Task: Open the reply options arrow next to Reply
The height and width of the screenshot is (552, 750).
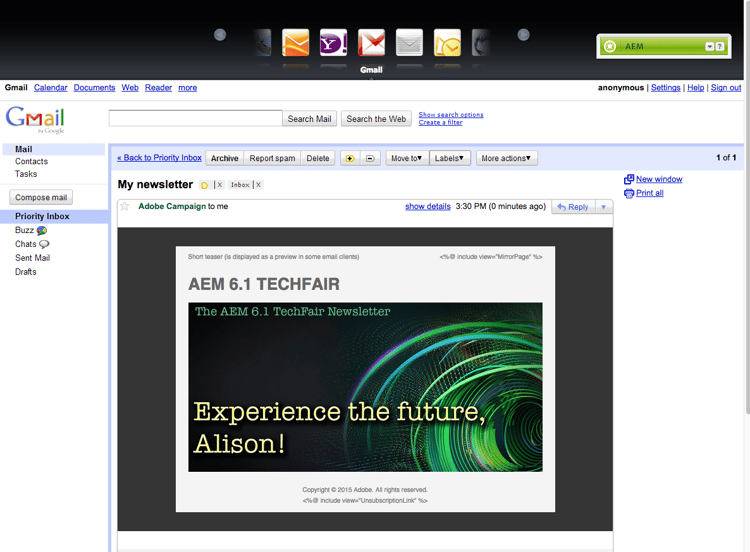Action: (x=604, y=207)
